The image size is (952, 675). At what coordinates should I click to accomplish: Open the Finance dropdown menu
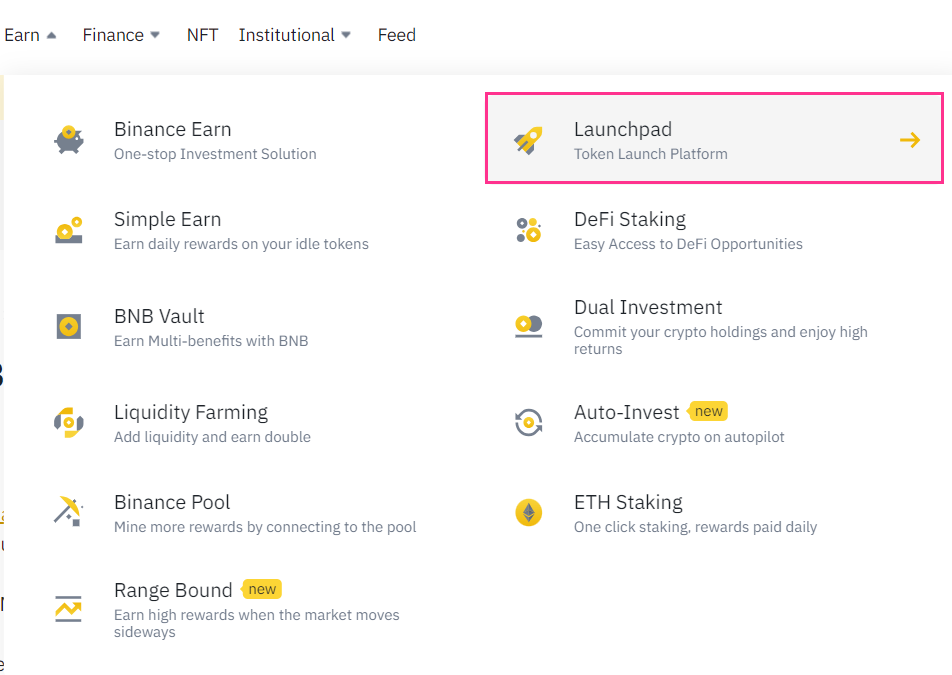coord(121,34)
